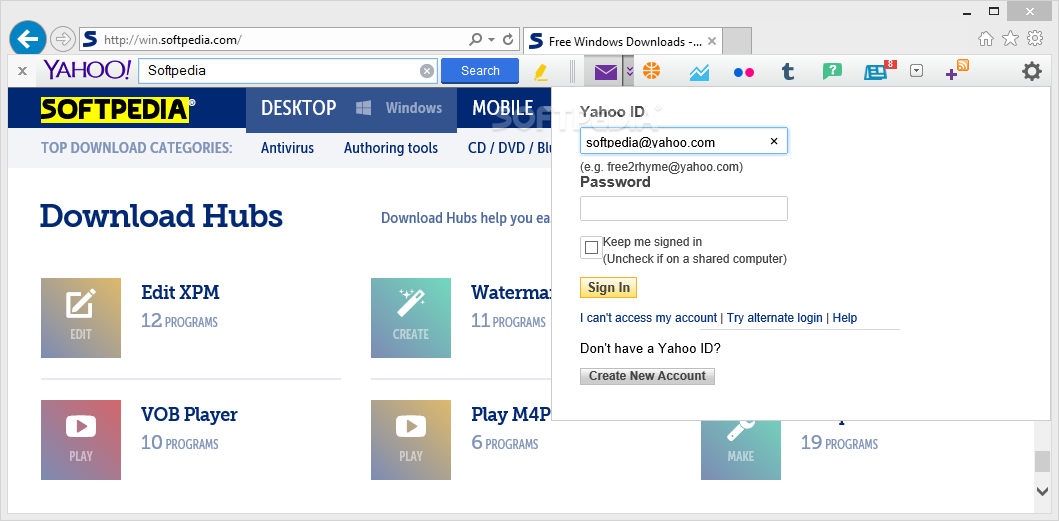
Task: Clear the Yahoo ID field with X
Action: point(774,141)
